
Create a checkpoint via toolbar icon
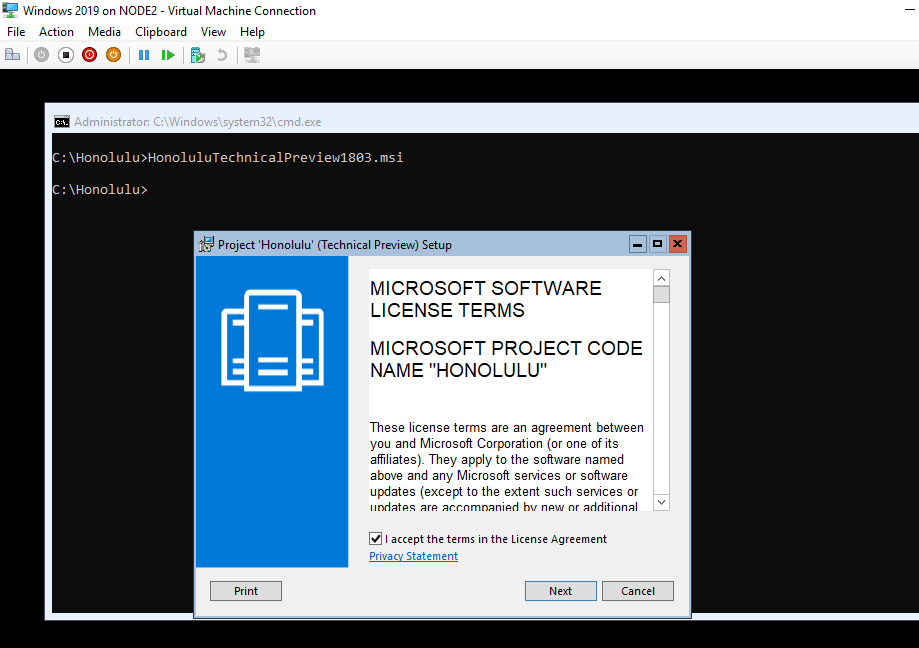pos(198,55)
